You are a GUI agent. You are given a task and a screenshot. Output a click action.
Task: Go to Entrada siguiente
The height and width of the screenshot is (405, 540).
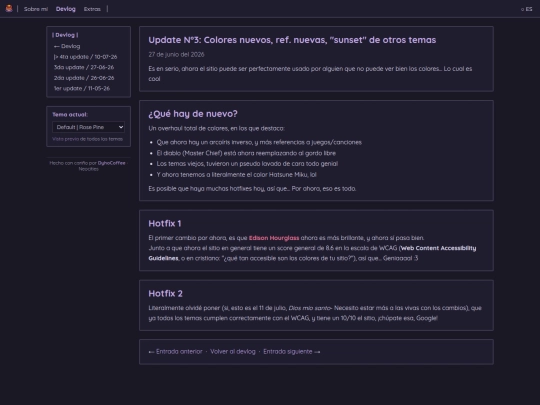click(x=292, y=352)
